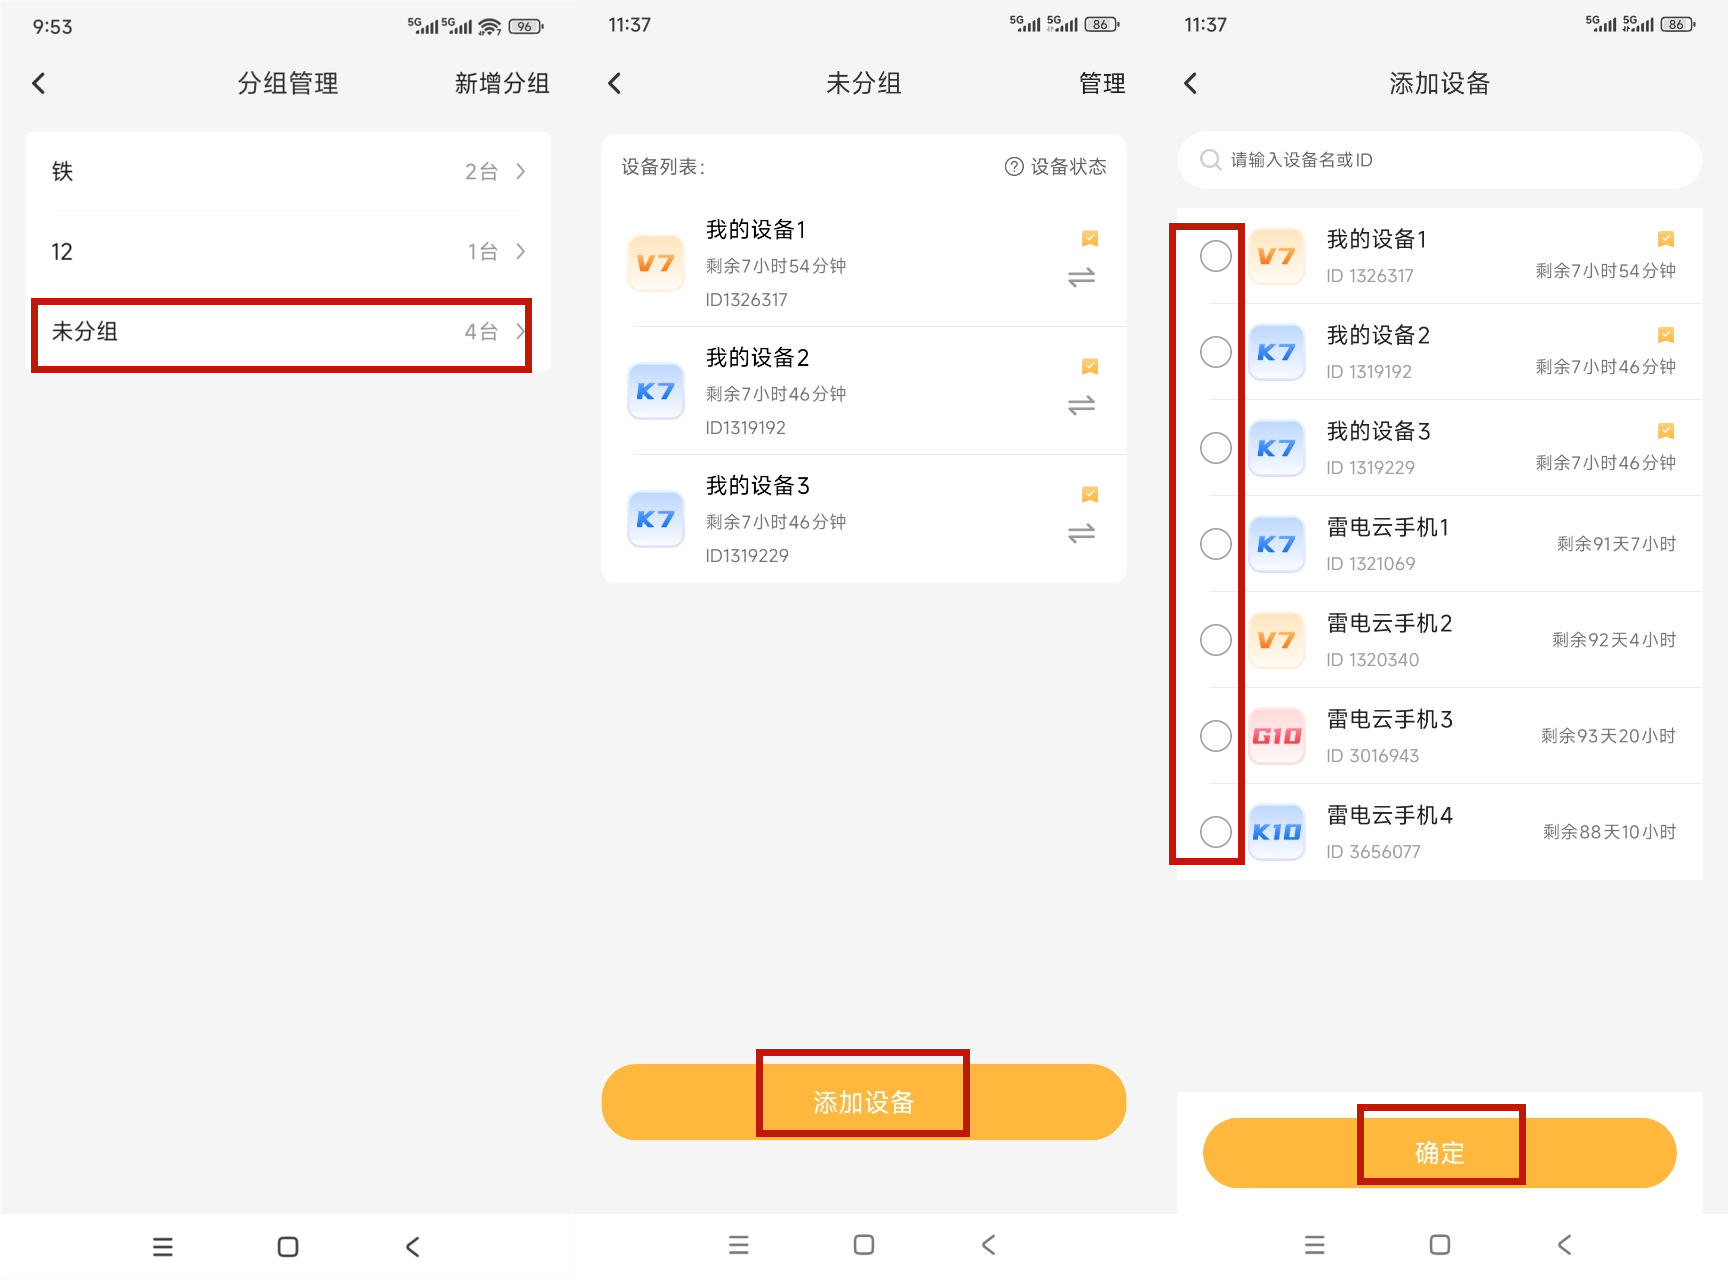Open the 未分组 group row
The height and width of the screenshot is (1280, 1728).
[x=281, y=333]
